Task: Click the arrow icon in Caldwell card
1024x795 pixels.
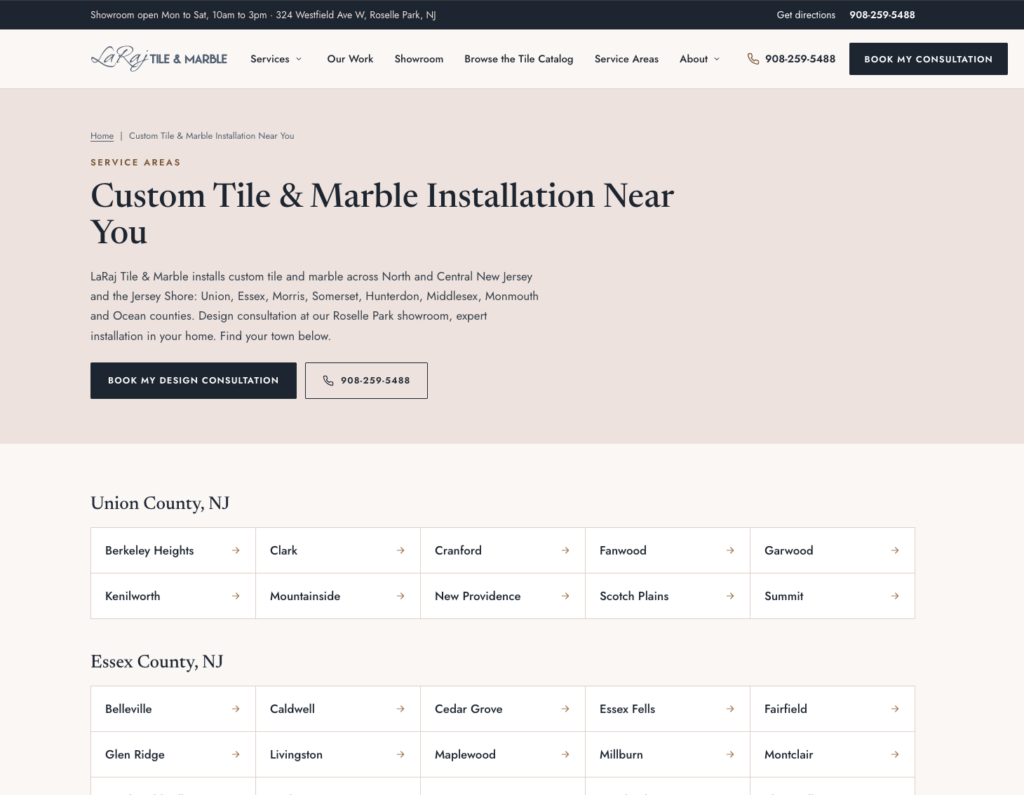Action: 400,709
